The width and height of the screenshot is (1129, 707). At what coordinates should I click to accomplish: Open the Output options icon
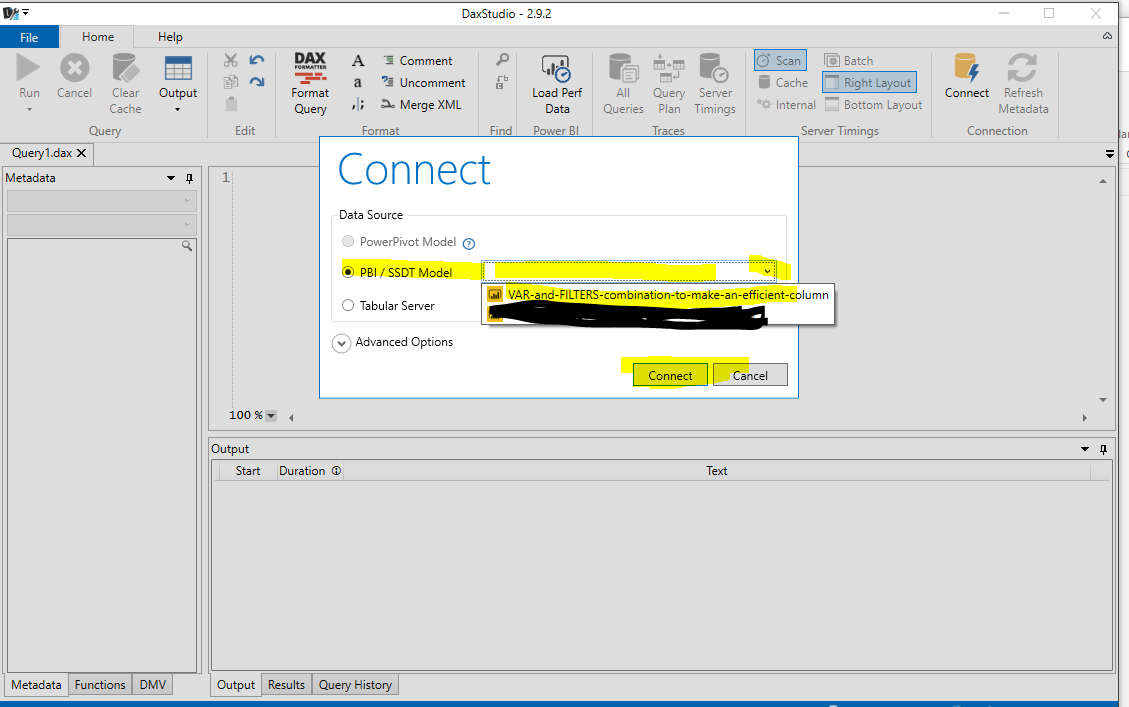click(178, 68)
